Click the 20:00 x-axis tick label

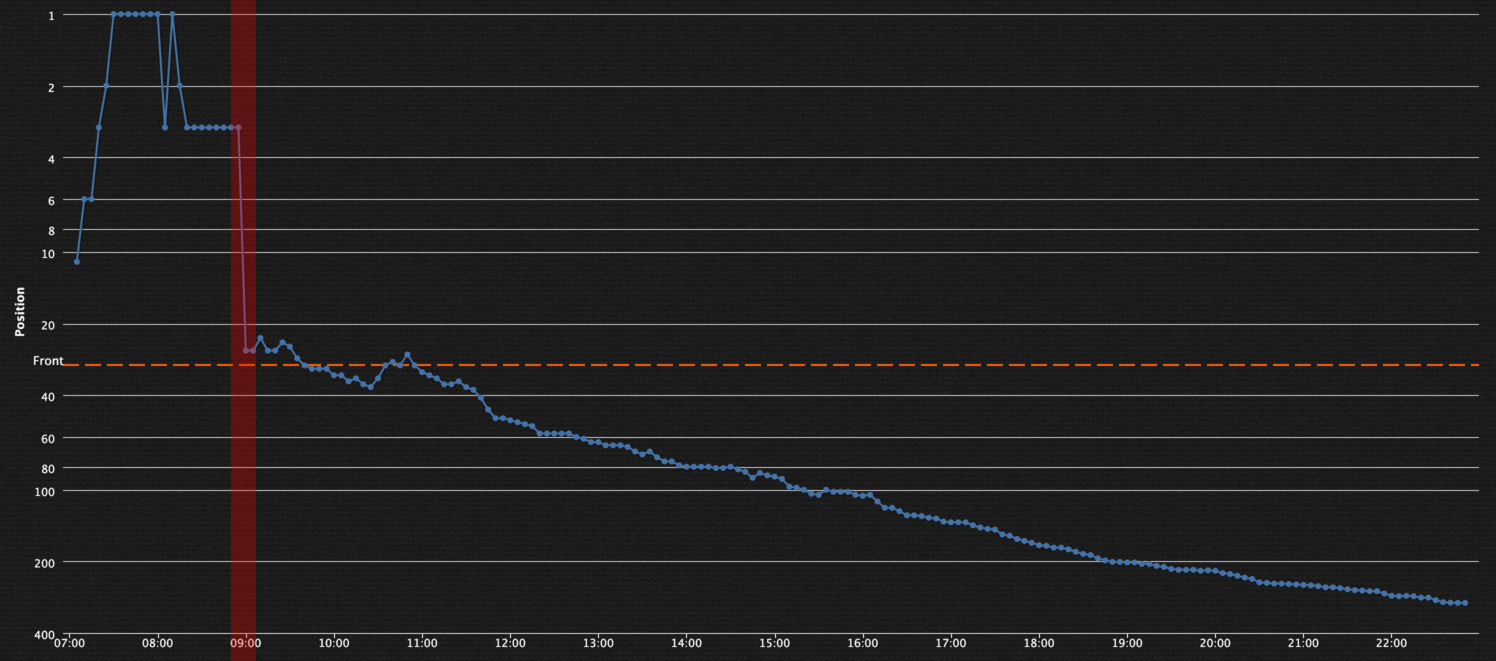[x=1215, y=646]
